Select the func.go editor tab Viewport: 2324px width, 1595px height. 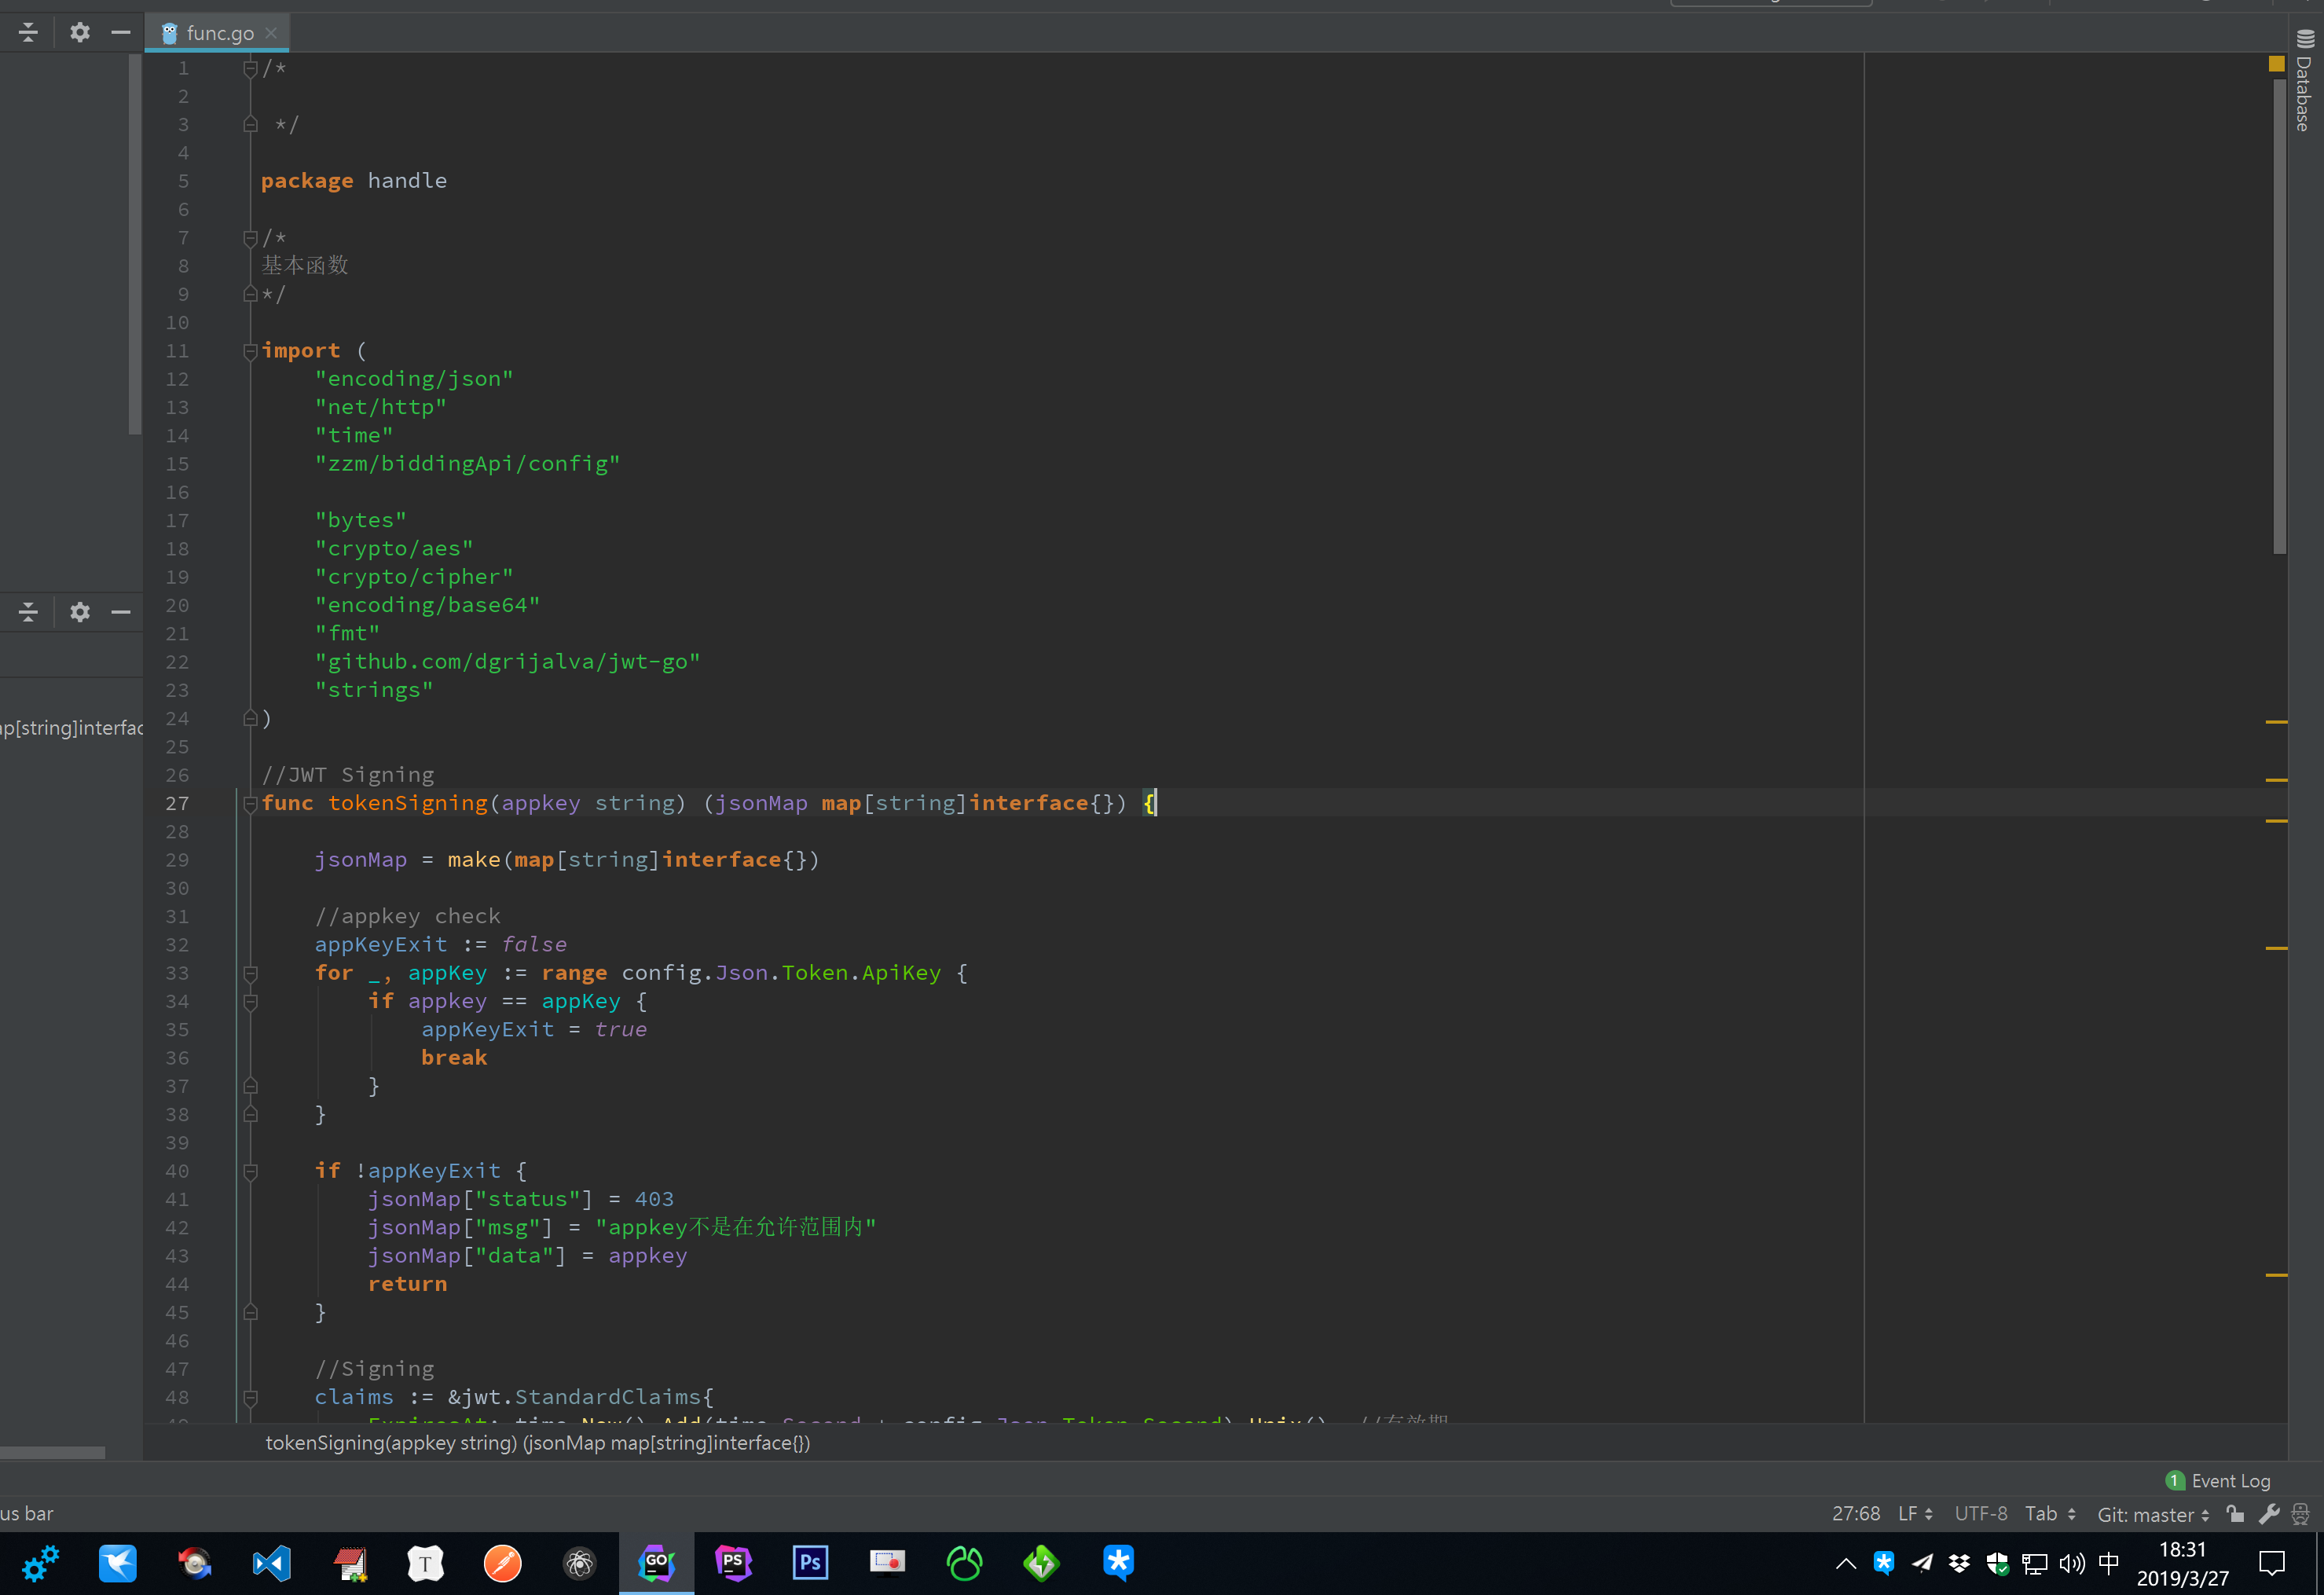219,33
